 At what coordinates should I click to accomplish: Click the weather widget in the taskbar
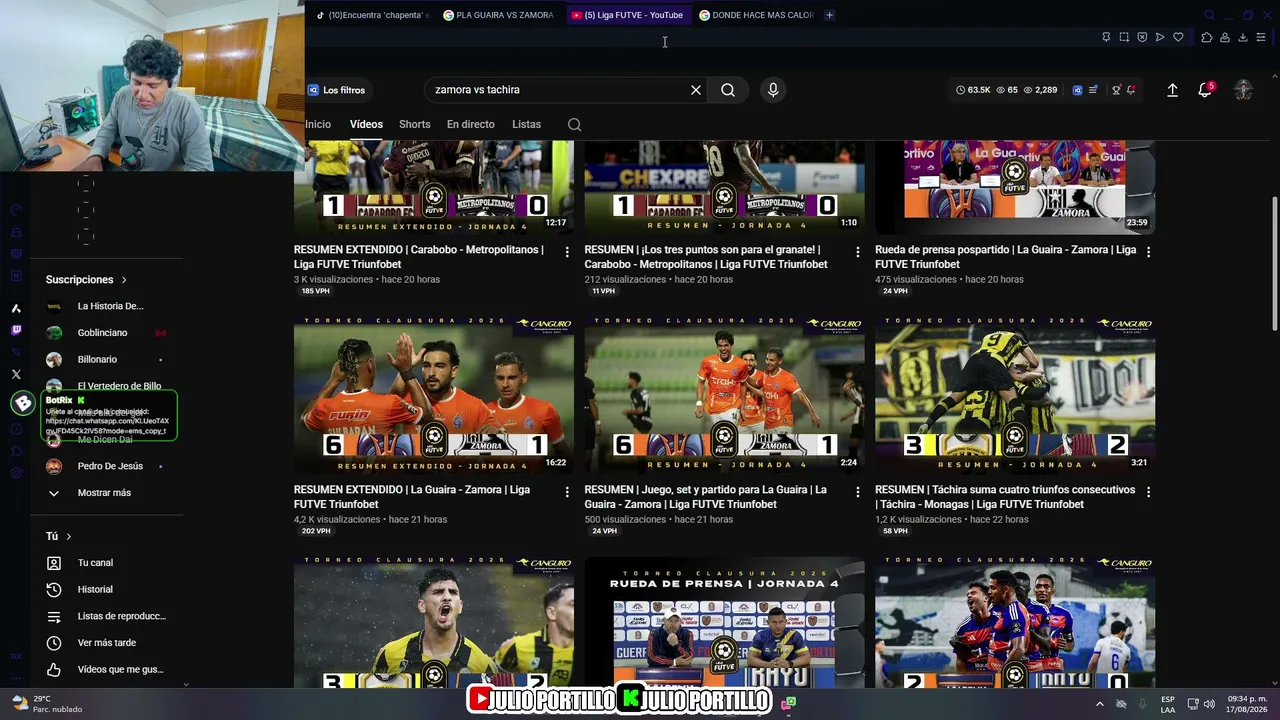click(x=47, y=704)
